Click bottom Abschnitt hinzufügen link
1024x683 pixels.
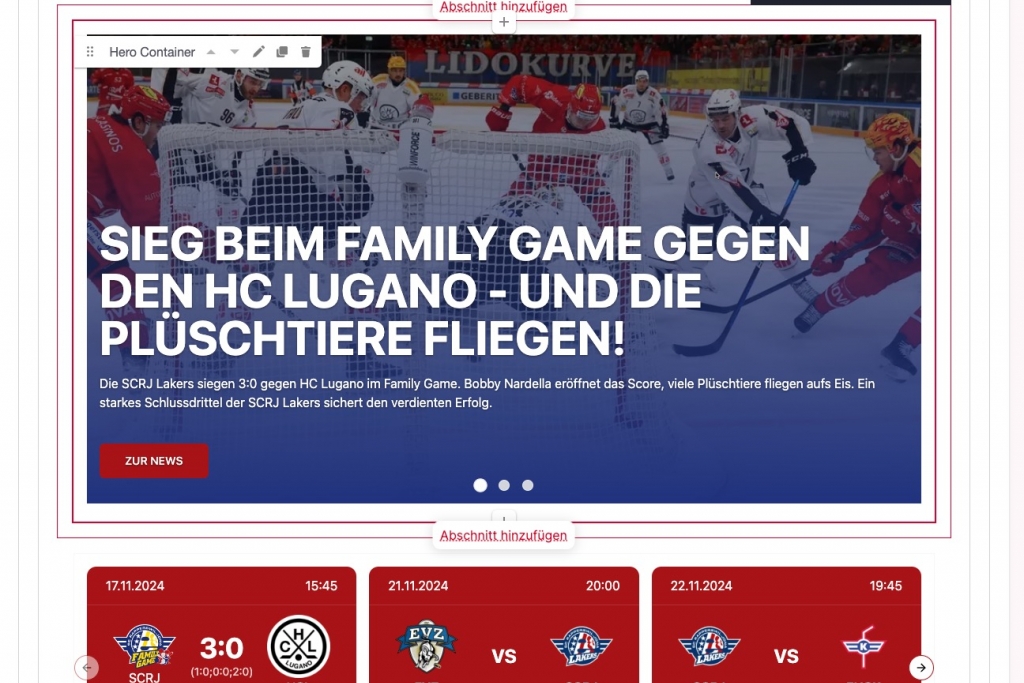(504, 535)
